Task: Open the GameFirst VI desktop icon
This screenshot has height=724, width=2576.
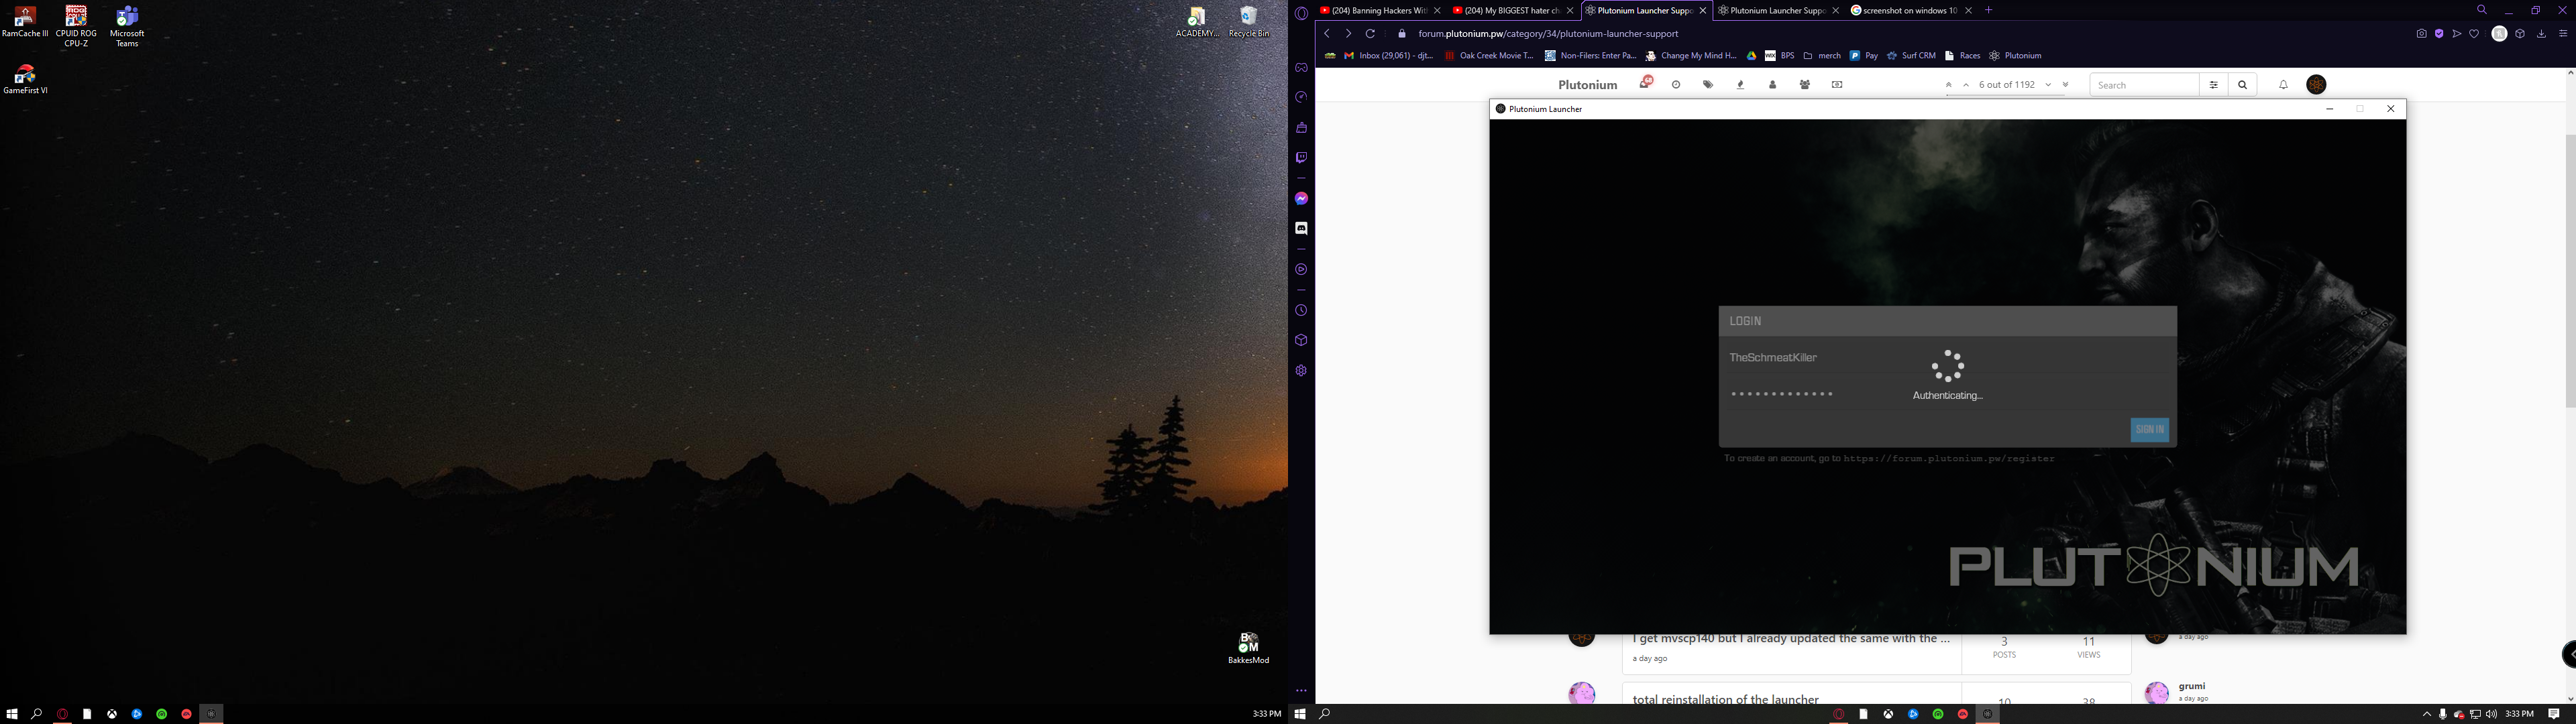Action: click(x=25, y=79)
